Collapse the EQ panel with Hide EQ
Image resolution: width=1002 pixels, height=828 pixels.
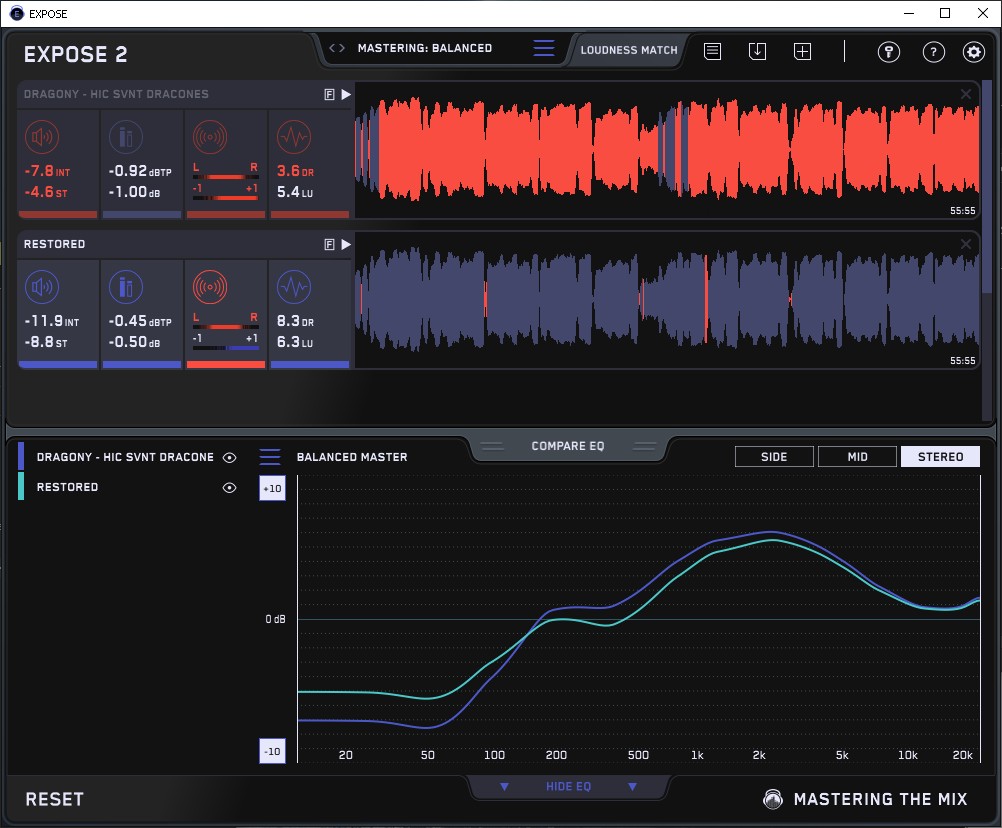point(568,786)
